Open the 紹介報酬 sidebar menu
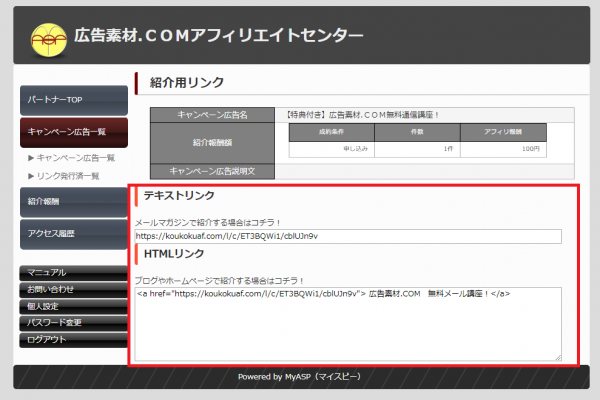The width and height of the screenshot is (600, 400). [x=73, y=202]
